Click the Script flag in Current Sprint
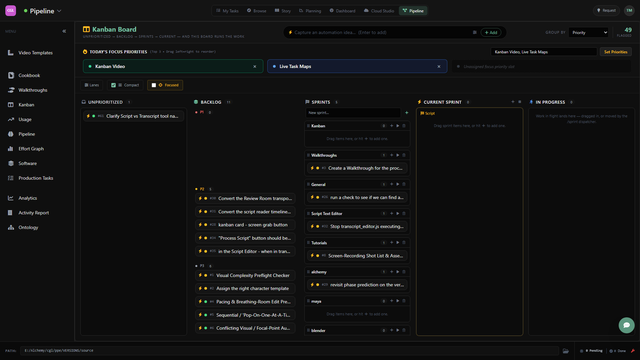640x360 pixels. pos(427,113)
